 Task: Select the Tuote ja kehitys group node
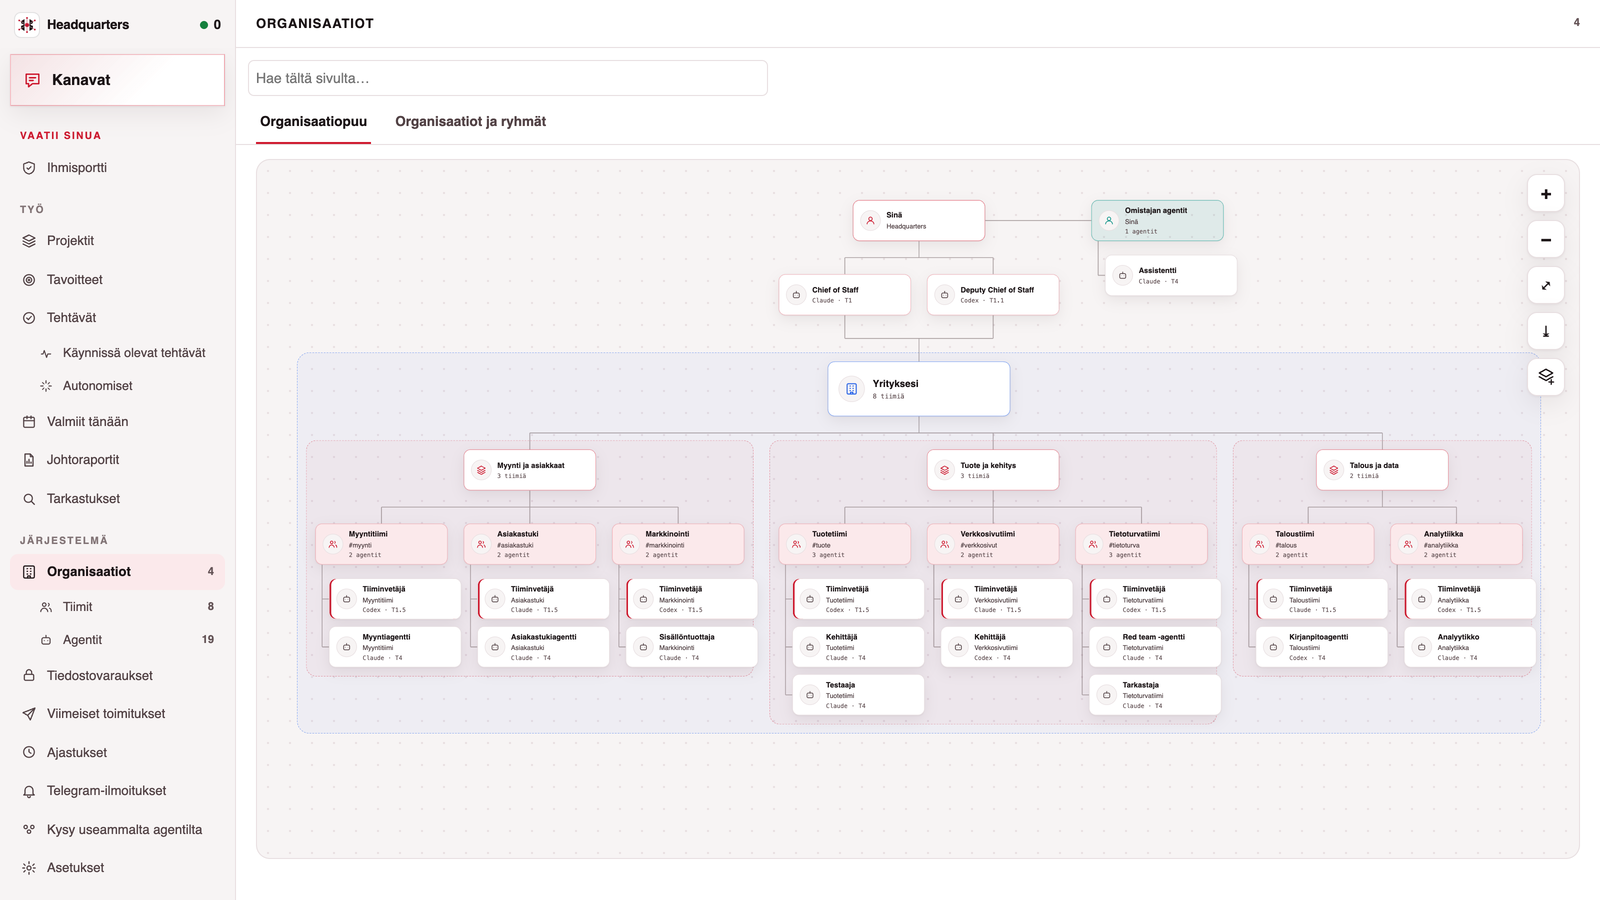[993, 470]
